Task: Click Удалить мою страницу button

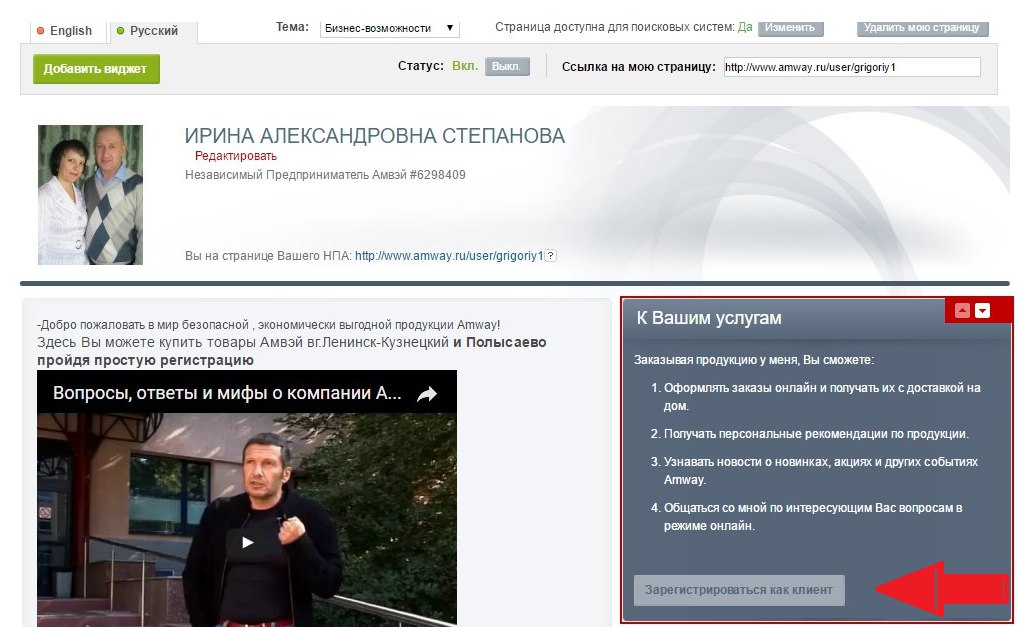Action: 922,28
